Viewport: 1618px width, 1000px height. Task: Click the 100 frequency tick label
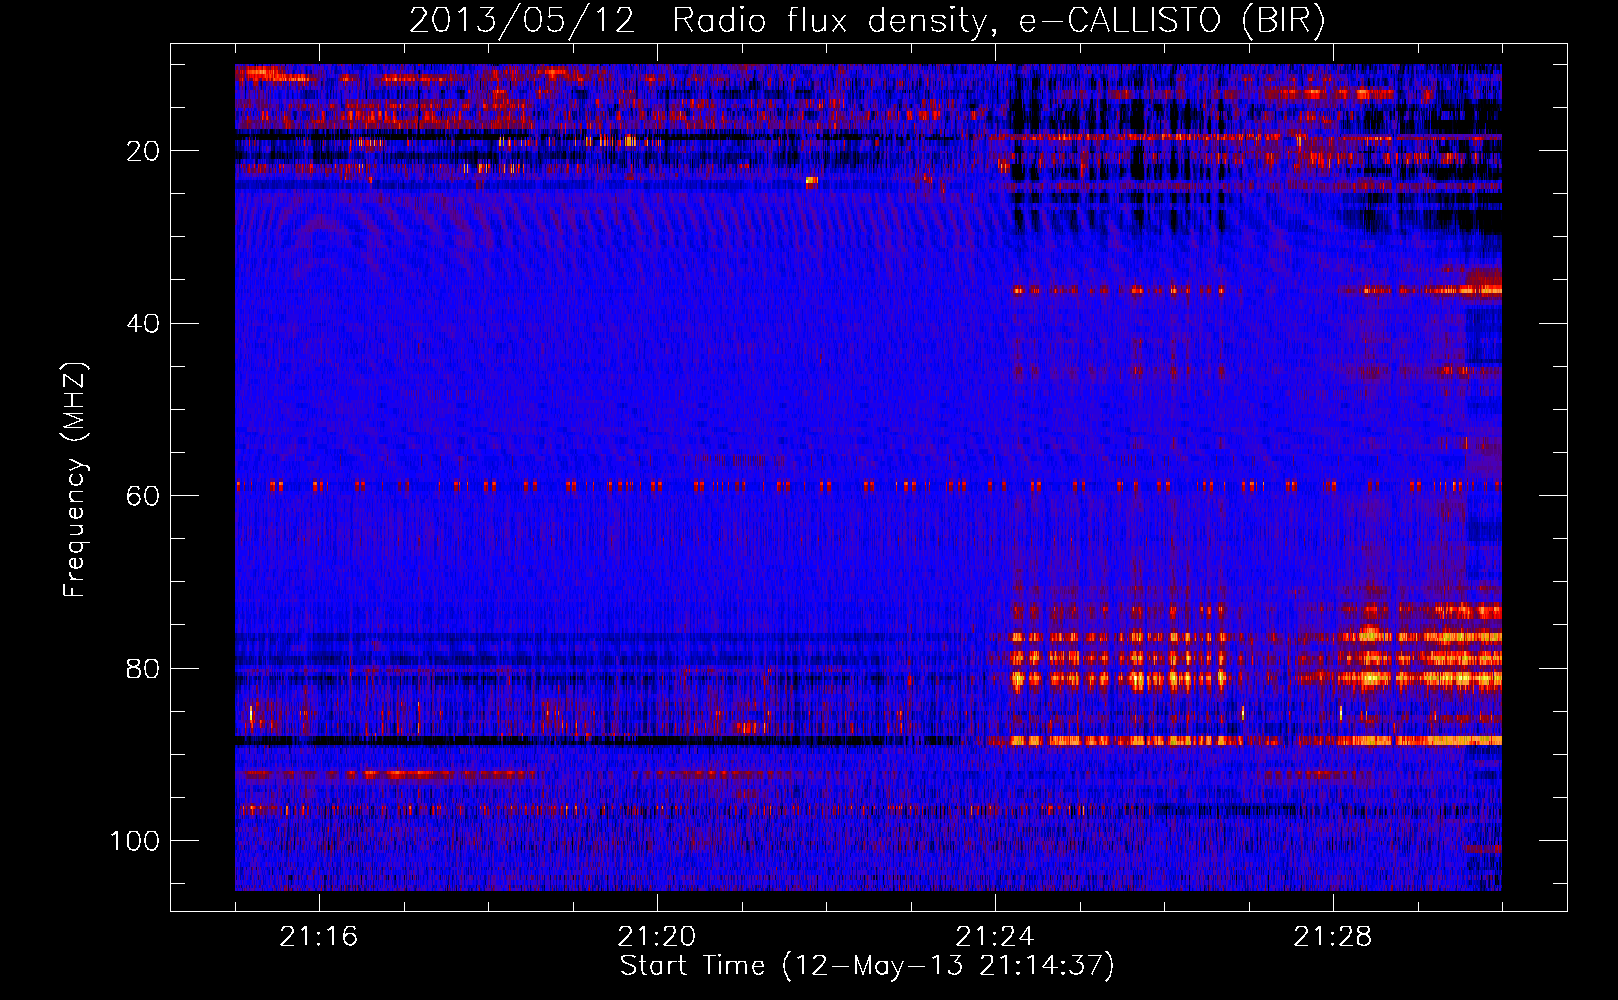[x=135, y=841]
